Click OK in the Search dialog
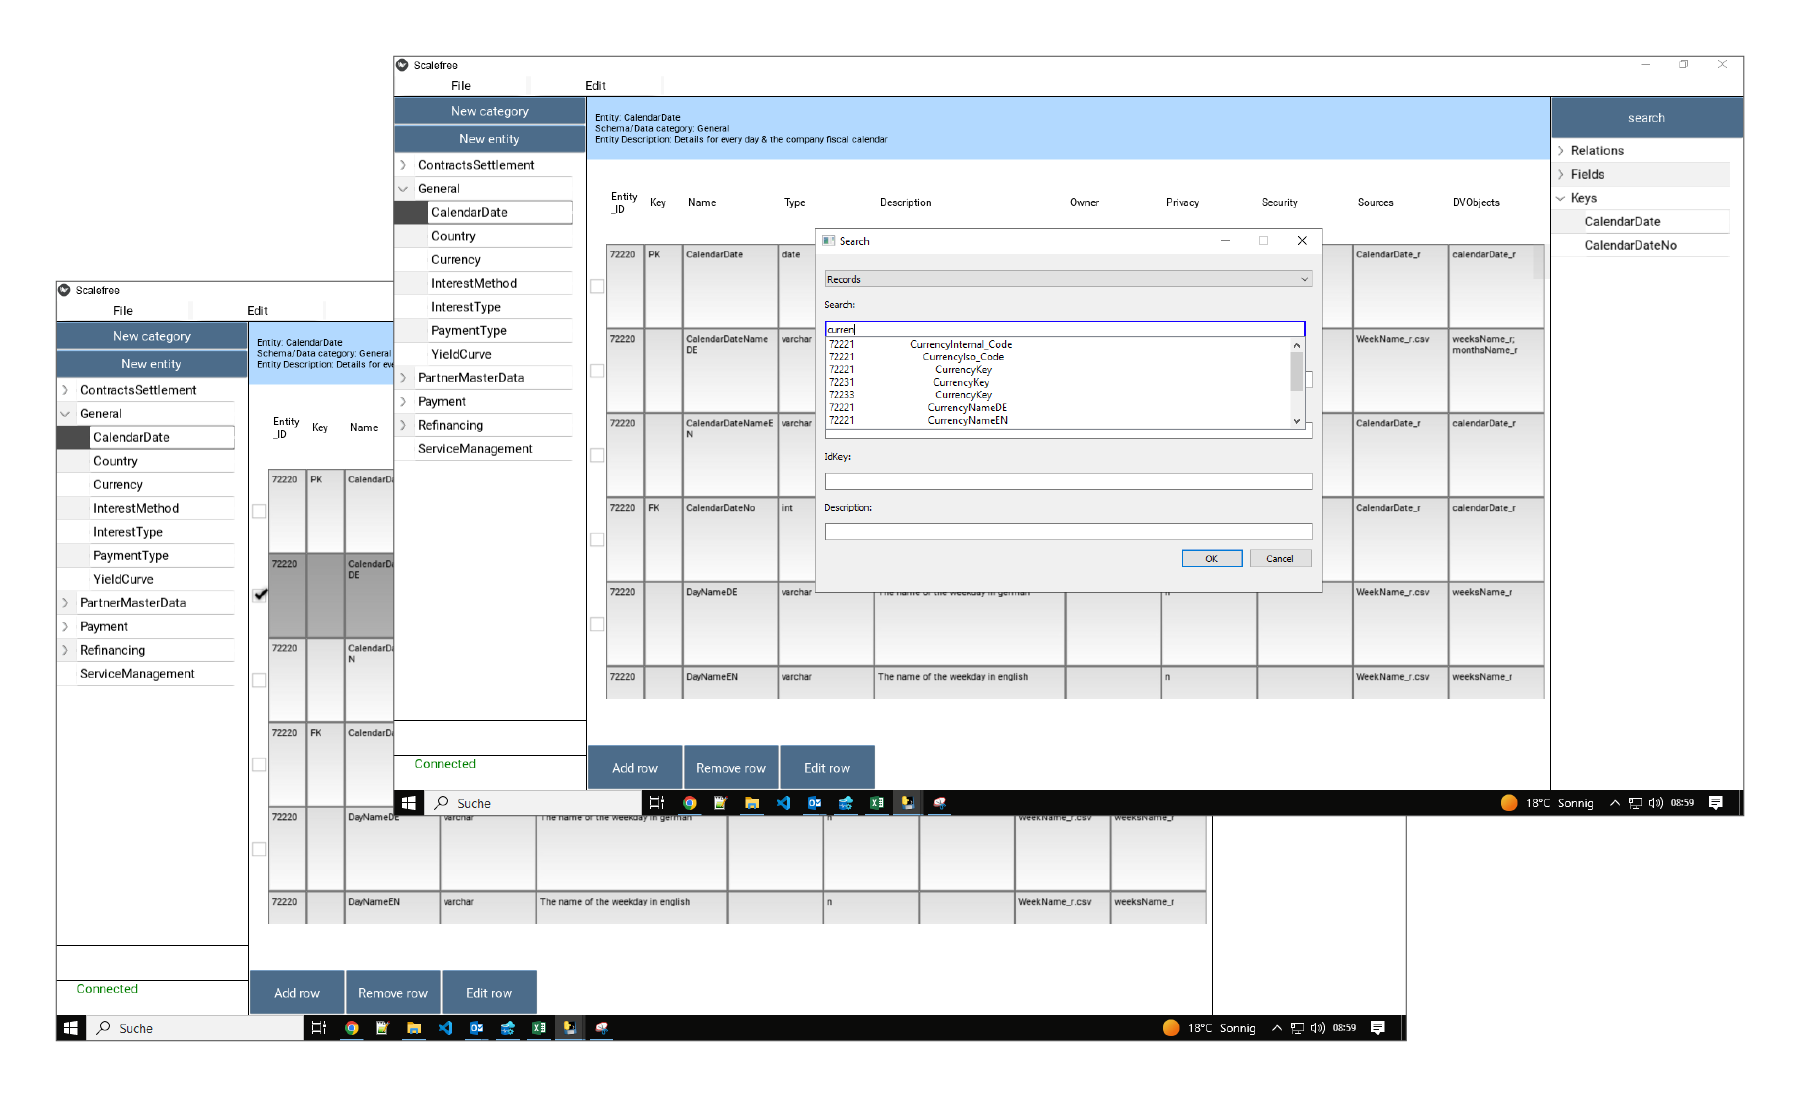Viewport: 1800px width, 1097px height. coord(1211,558)
